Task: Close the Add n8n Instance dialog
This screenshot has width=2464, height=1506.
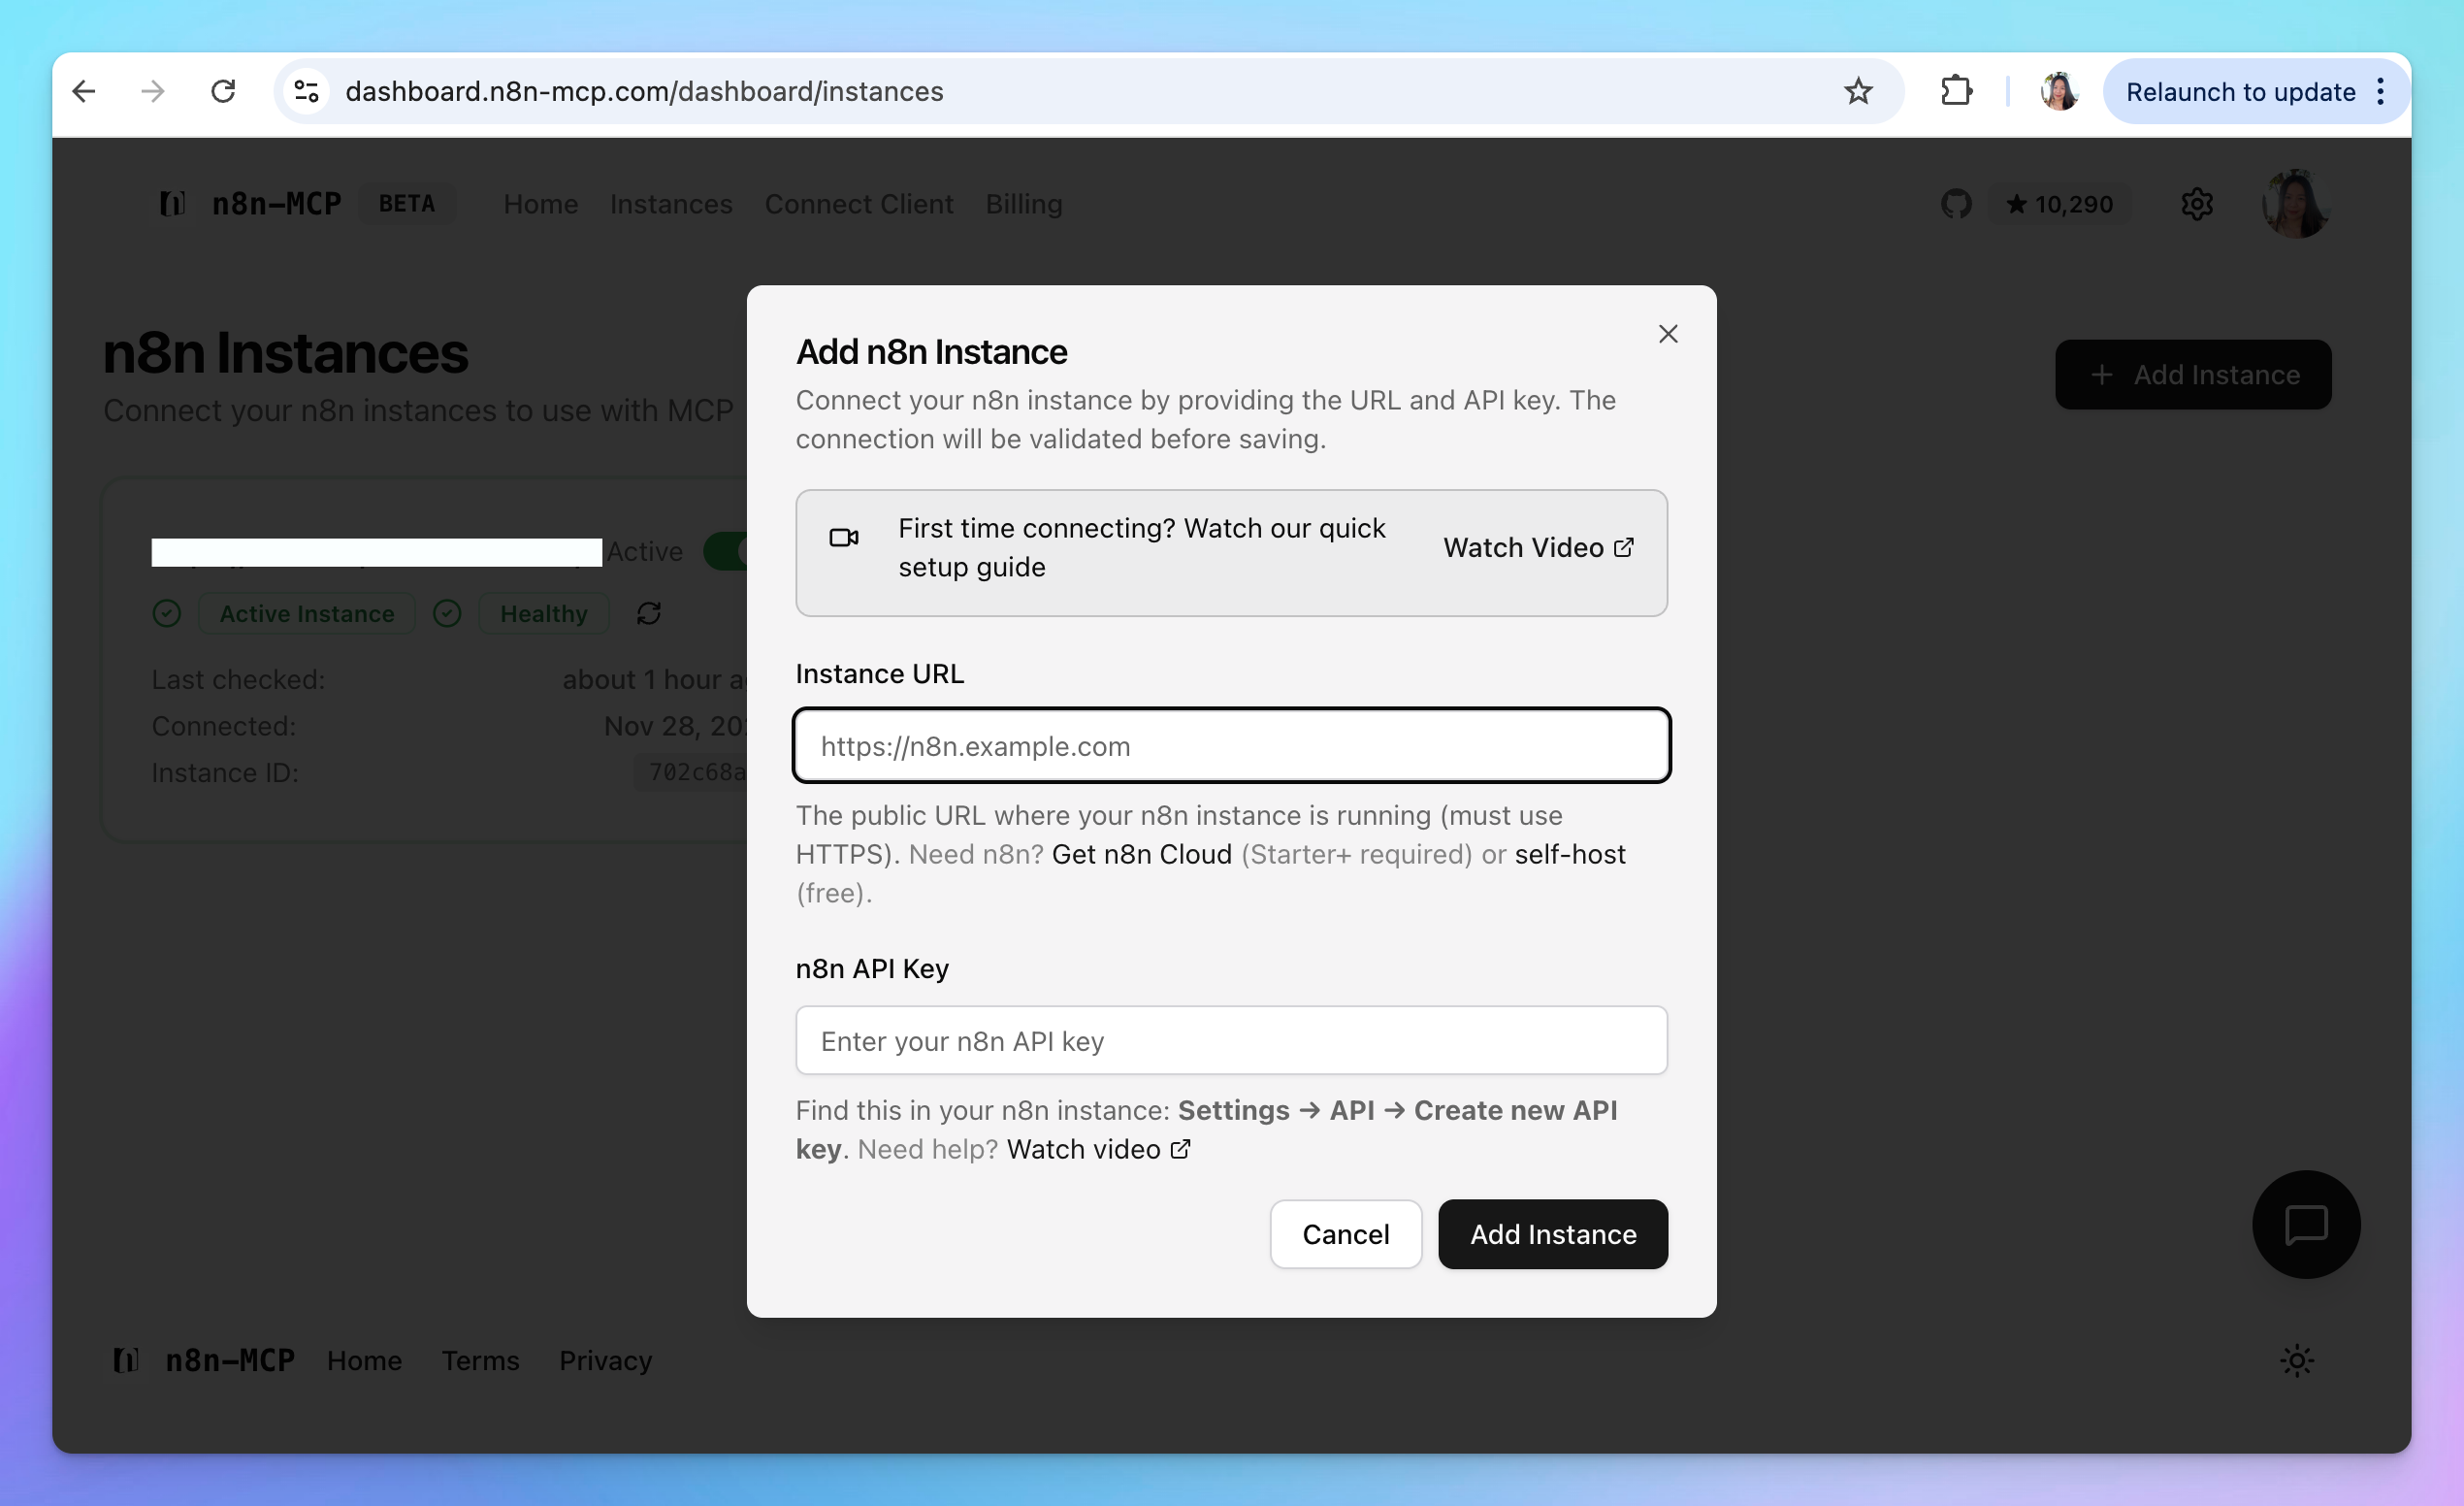Action: pyautogui.click(x=1667, y=334)
